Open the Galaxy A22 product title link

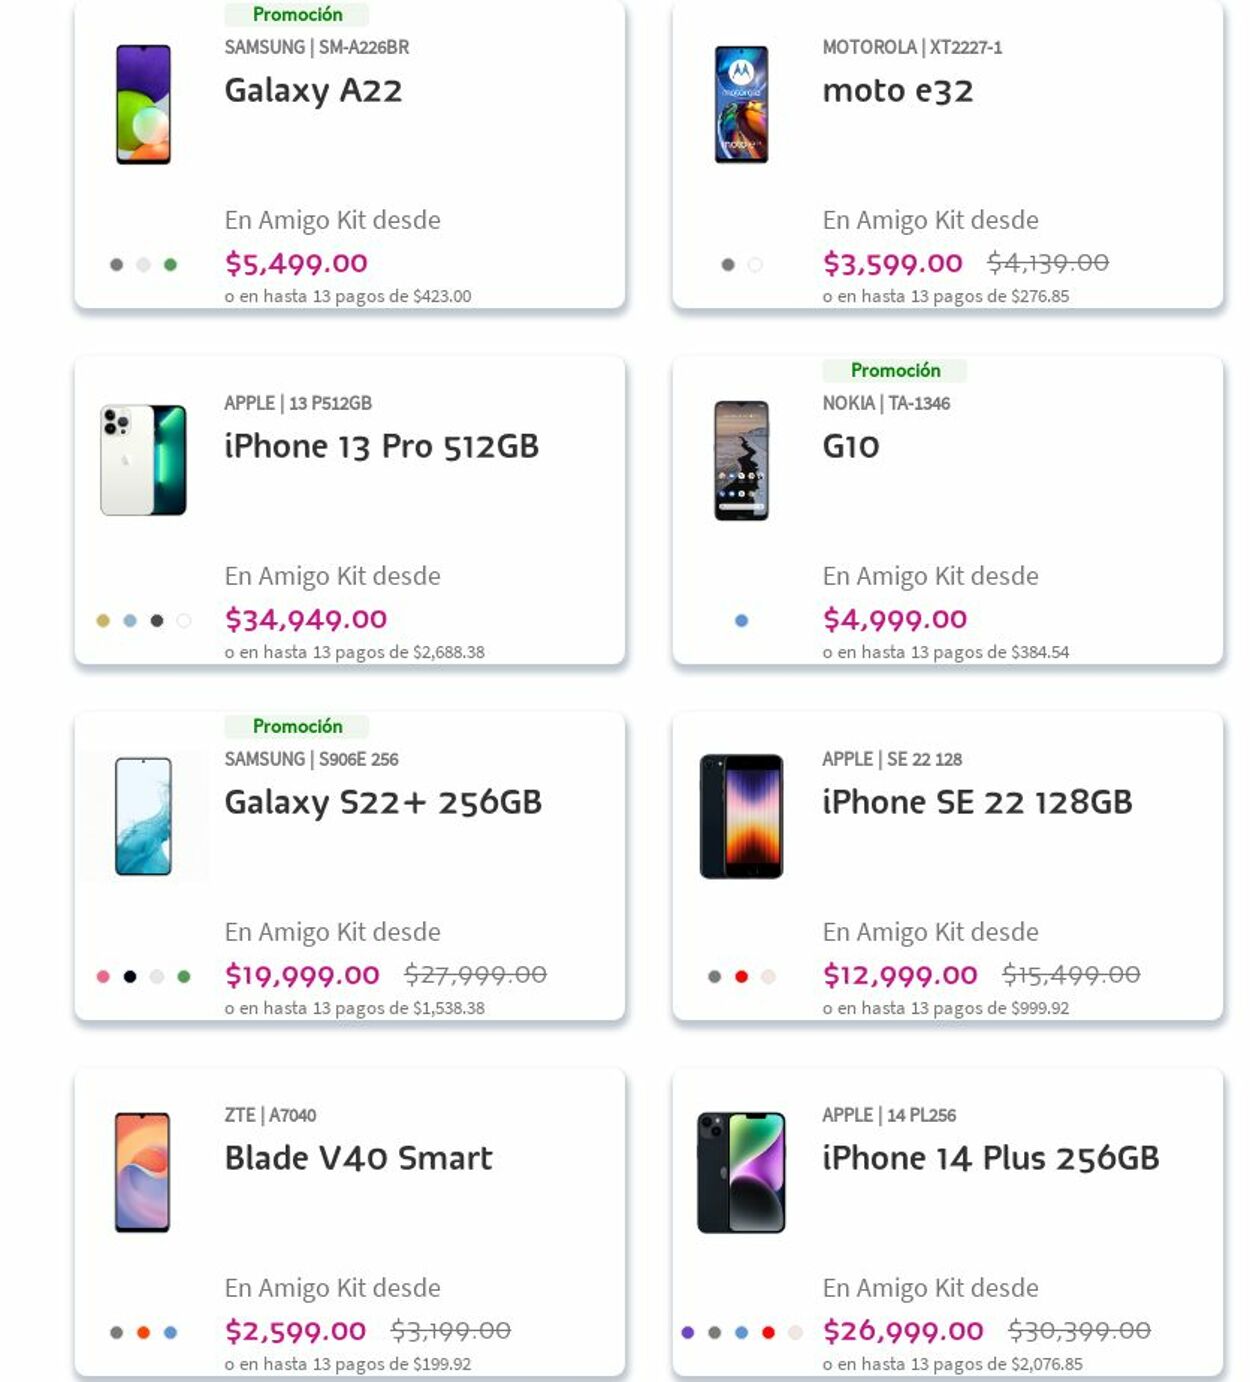pos(313,91)
